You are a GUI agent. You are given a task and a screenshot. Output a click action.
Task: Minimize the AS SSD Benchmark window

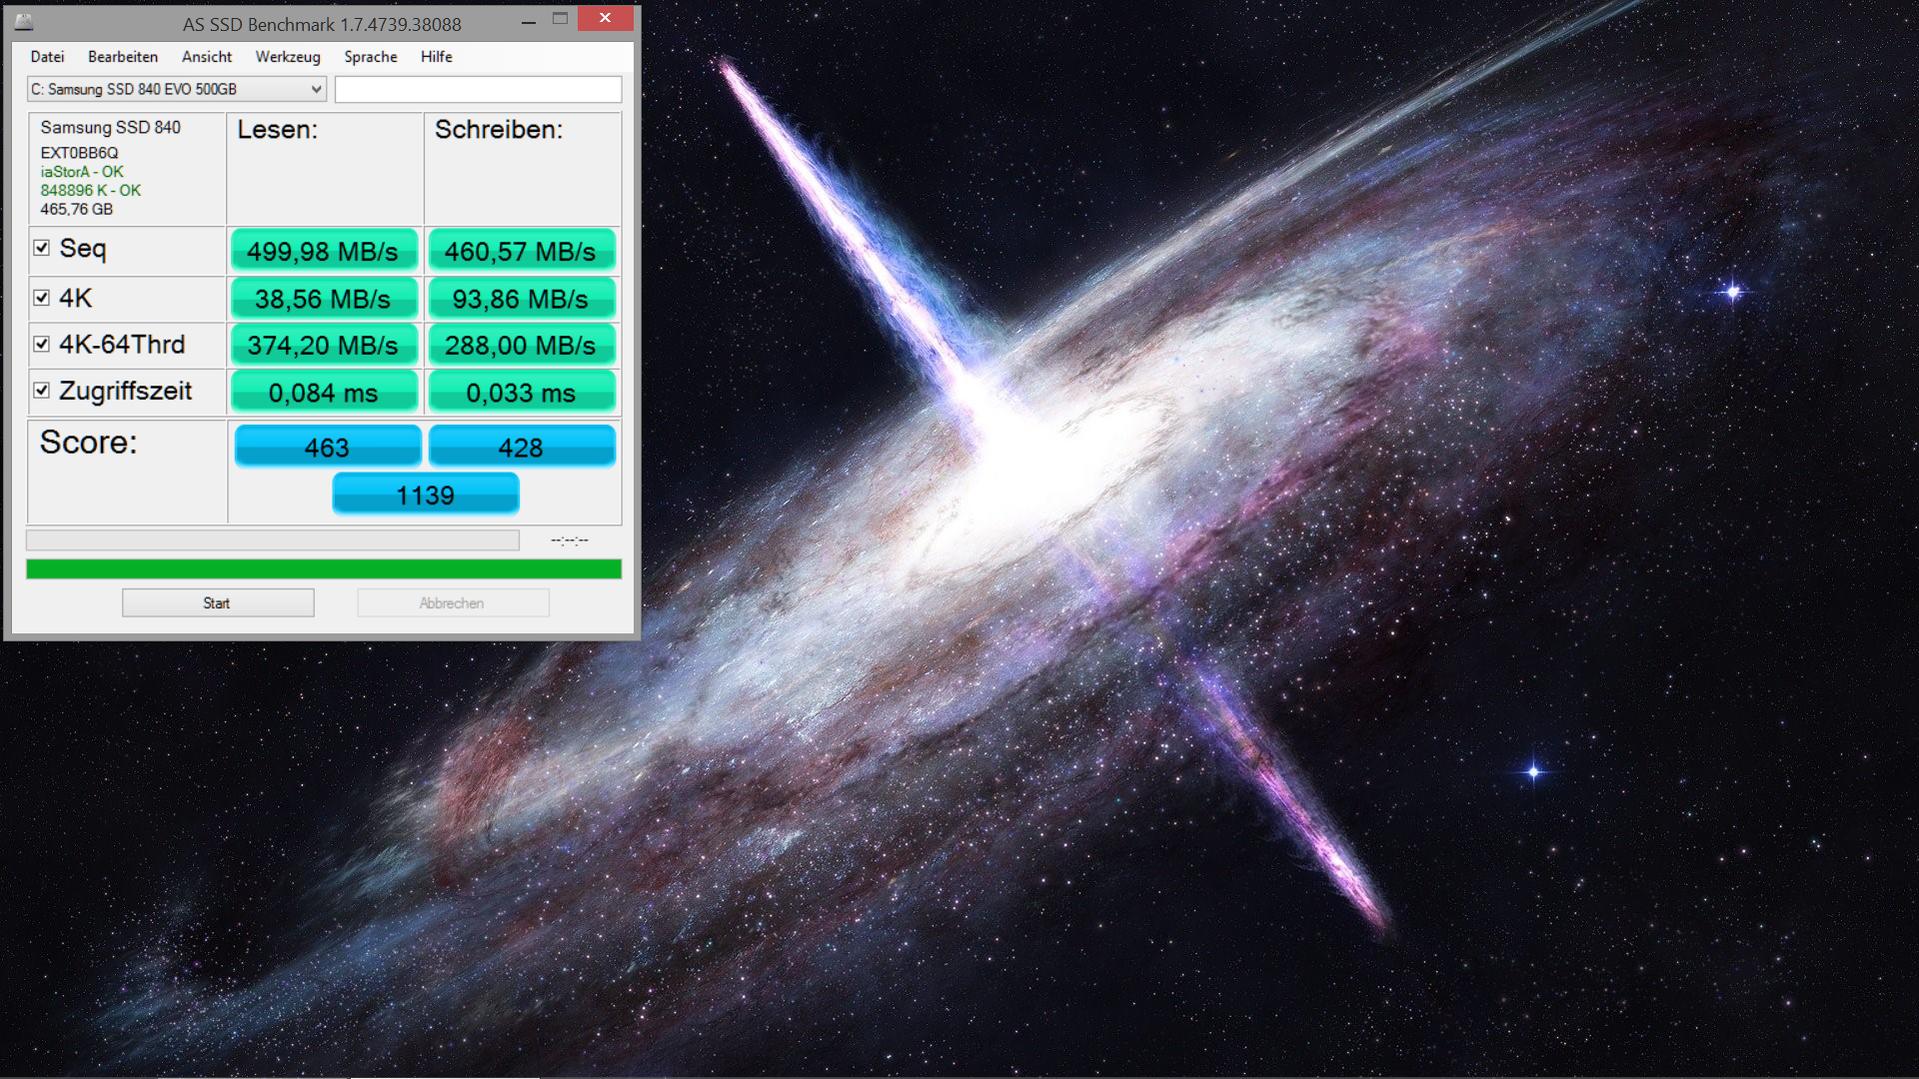528,20
